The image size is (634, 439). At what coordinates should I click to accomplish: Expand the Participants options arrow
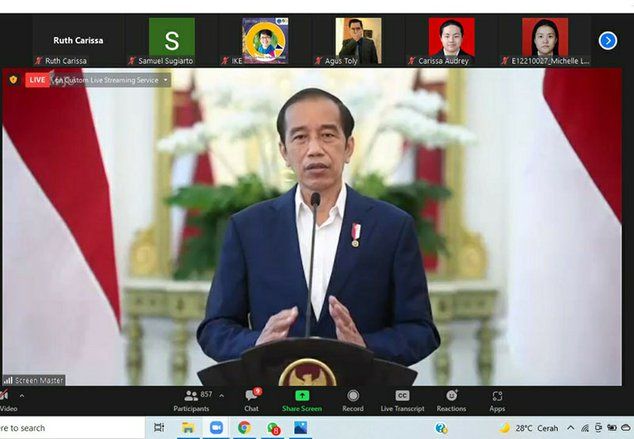pyautogui.click(x=221, y=396)
